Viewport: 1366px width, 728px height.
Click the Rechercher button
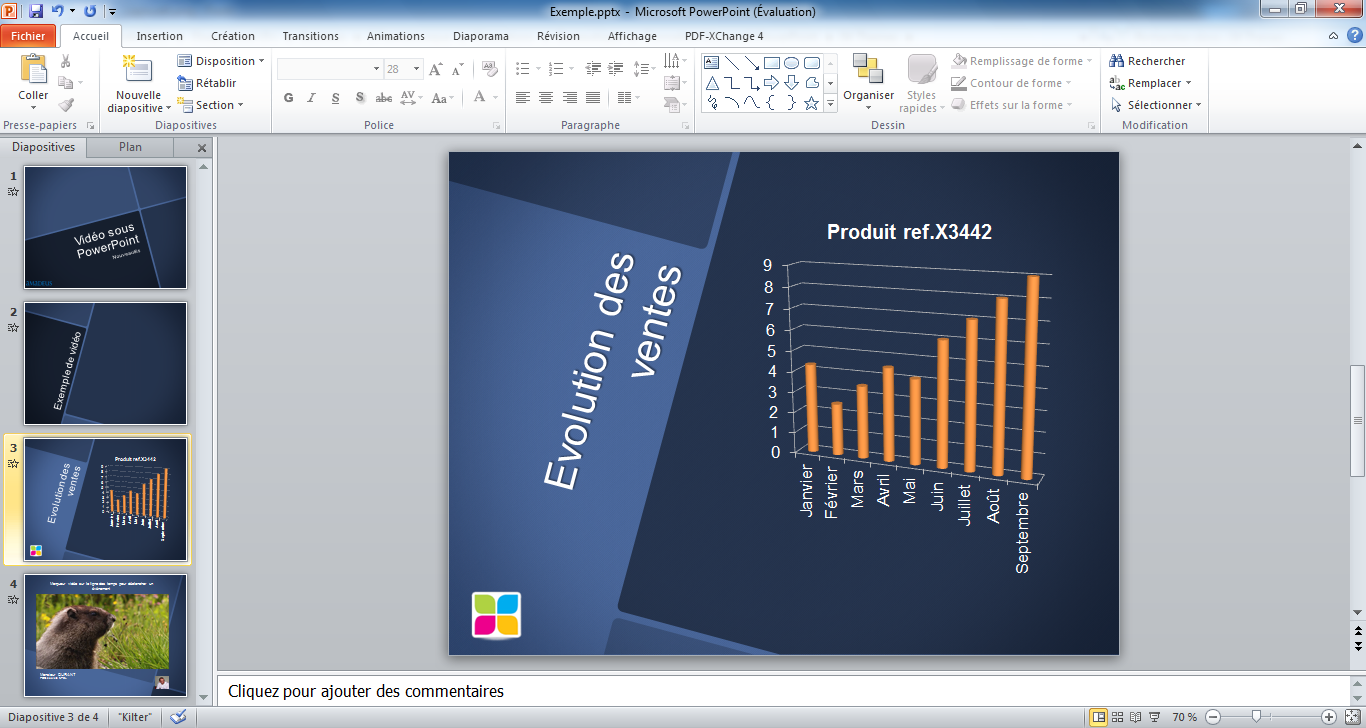point(1148,61)
